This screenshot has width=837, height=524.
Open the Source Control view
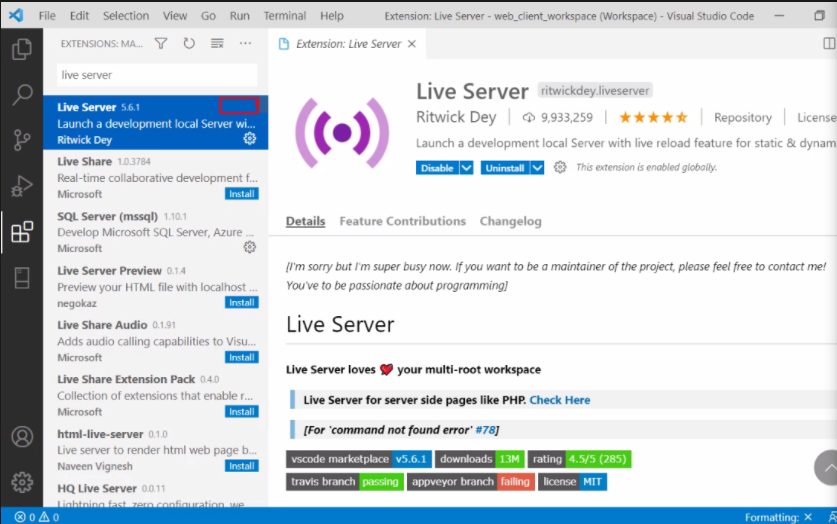(22, 140)
